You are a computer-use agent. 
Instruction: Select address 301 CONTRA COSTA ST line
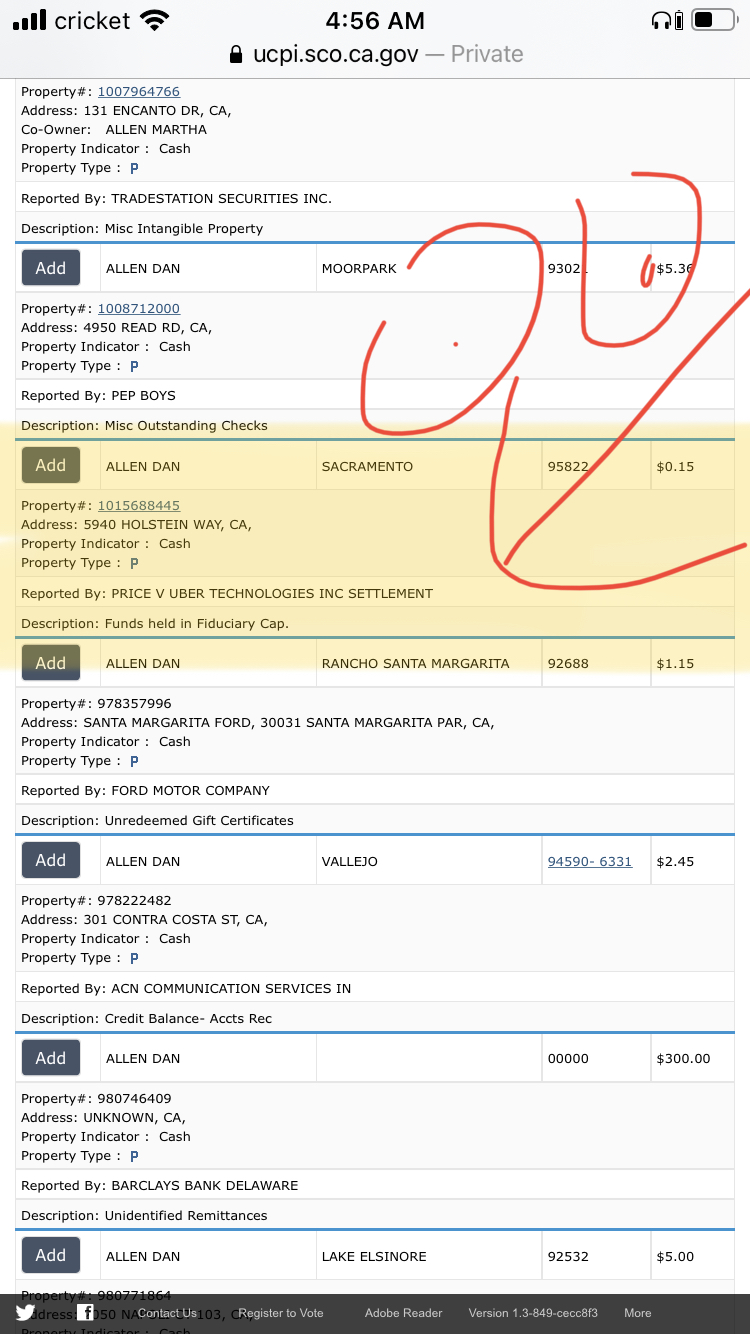(x=144, y=920)
